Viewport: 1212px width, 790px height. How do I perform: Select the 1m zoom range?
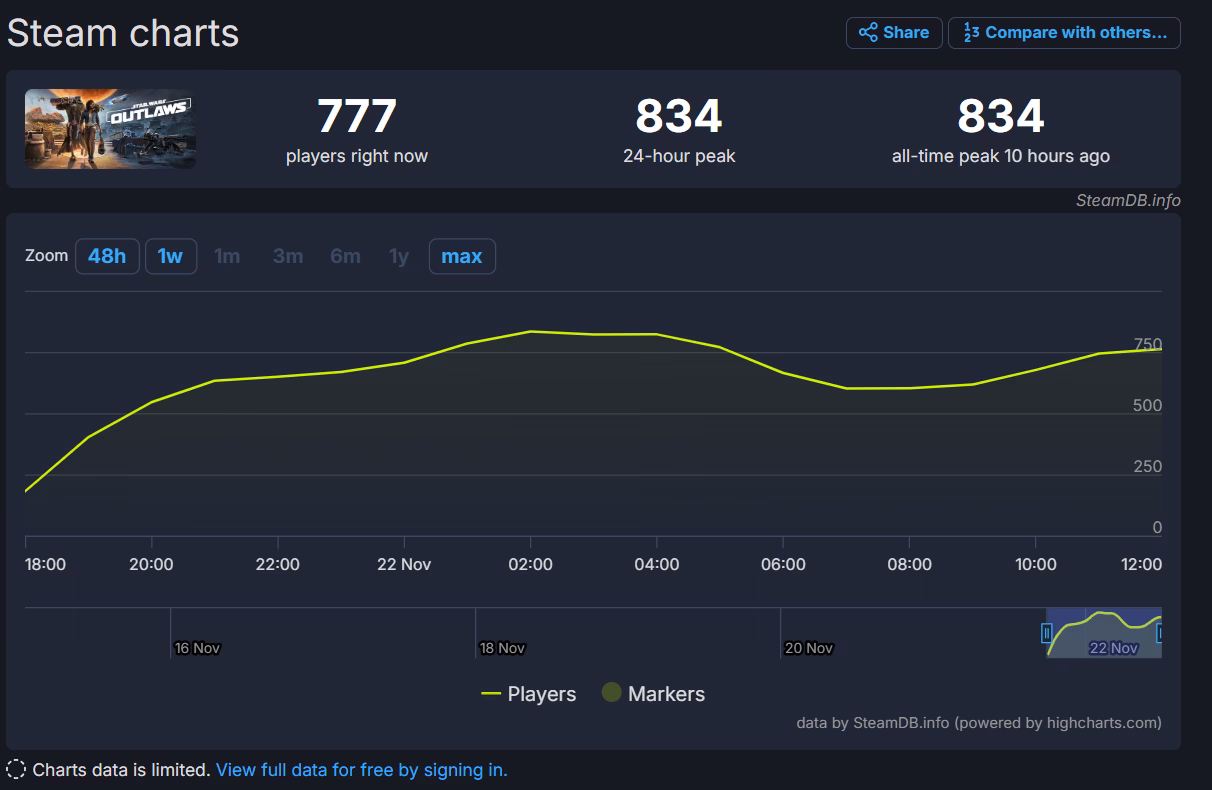227,256
